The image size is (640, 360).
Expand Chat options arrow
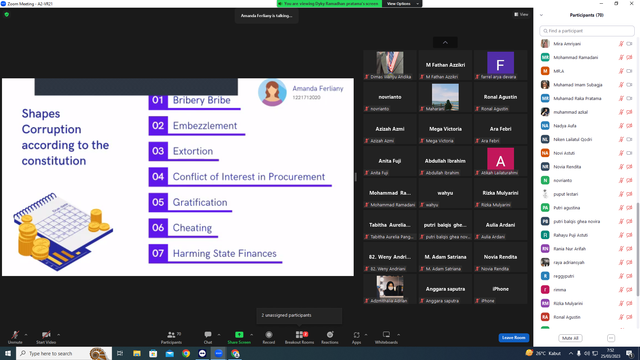click(219, 335)
